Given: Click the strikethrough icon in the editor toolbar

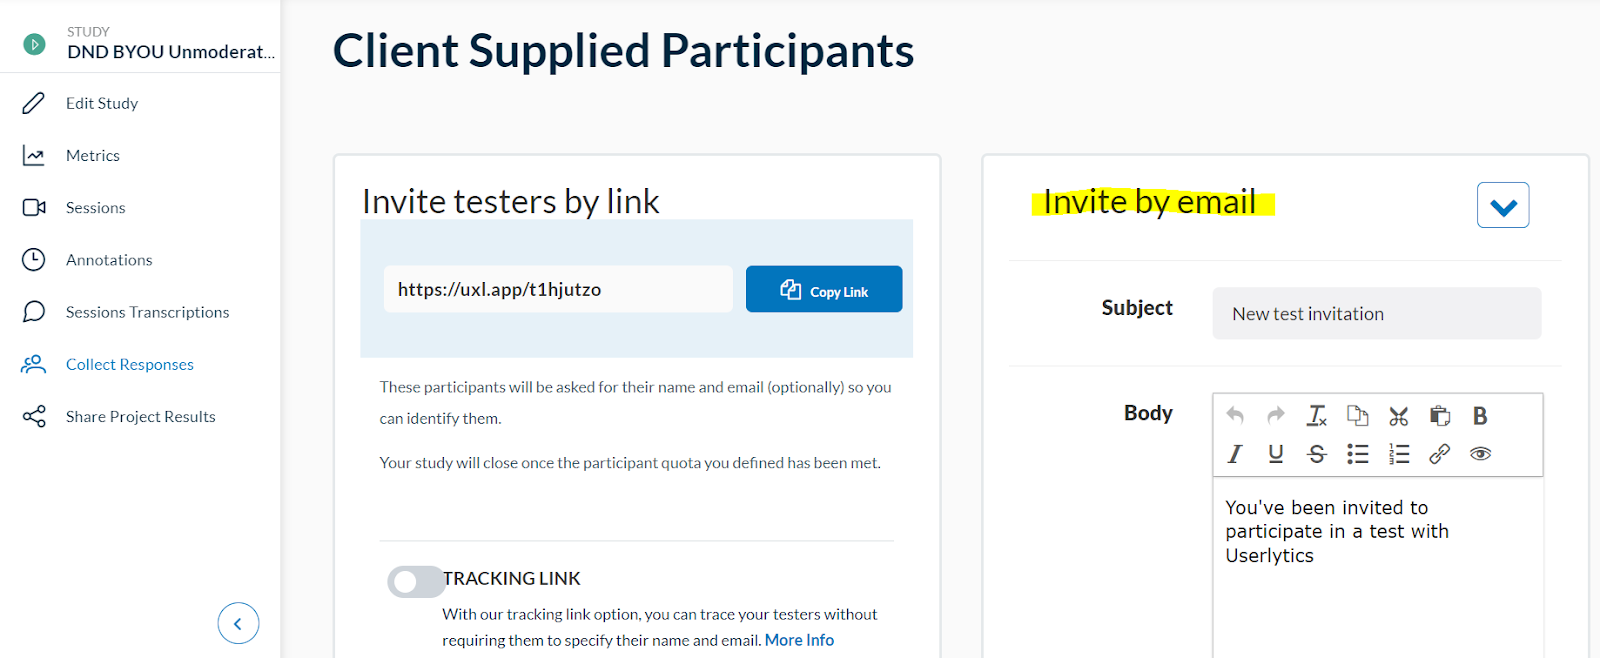Looking at the screenshot, I should click(x=1316, y=453).
